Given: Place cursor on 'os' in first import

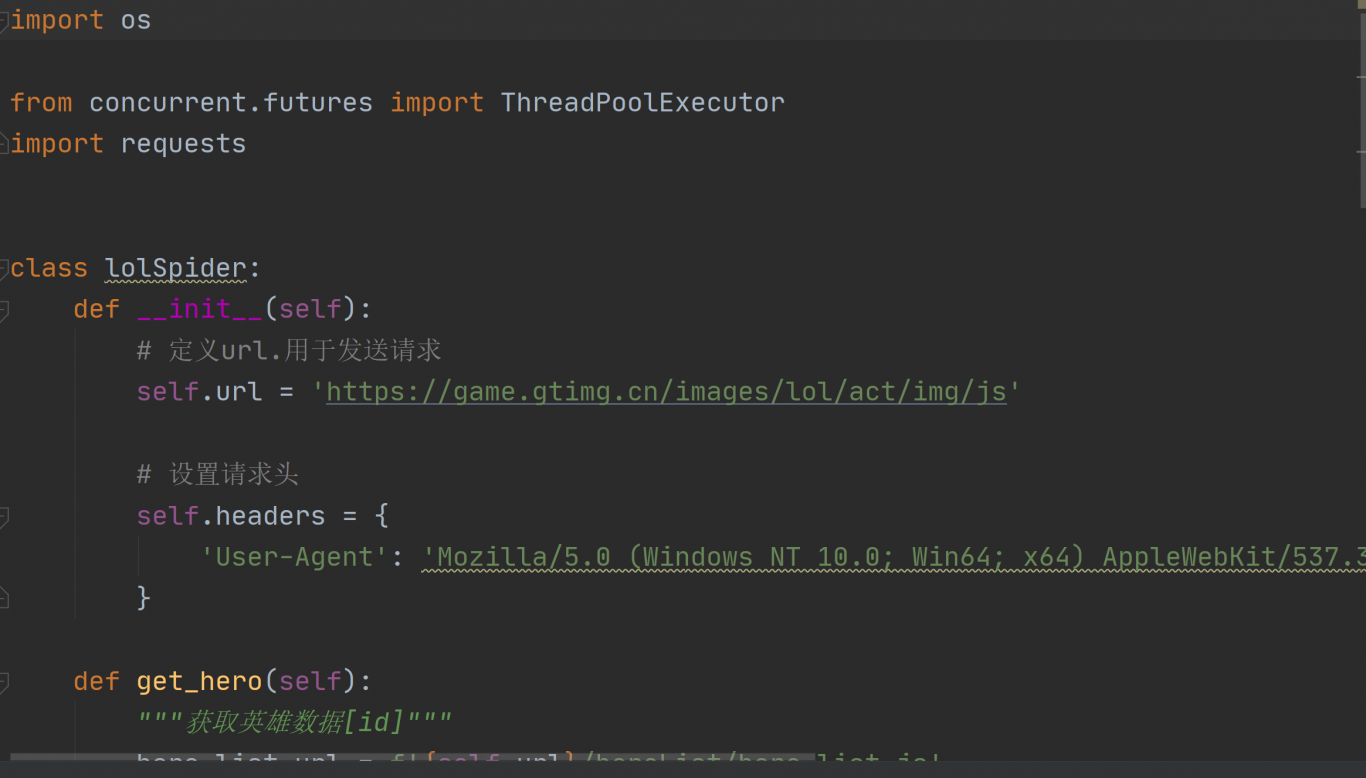Looking at the screenshot, I should (x=136, y=20).
